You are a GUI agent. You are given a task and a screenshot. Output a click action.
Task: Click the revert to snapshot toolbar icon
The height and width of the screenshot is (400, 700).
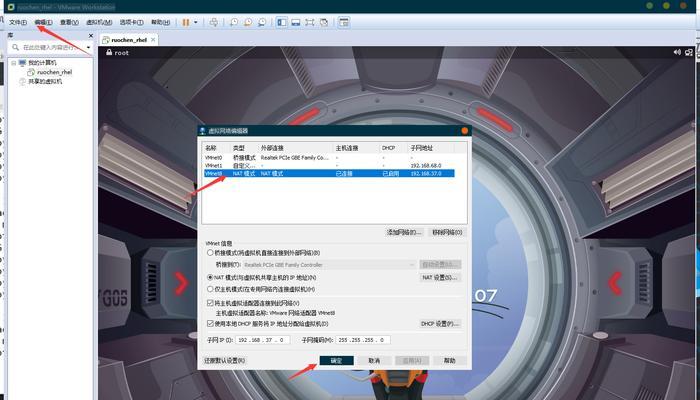coord(248,22)
